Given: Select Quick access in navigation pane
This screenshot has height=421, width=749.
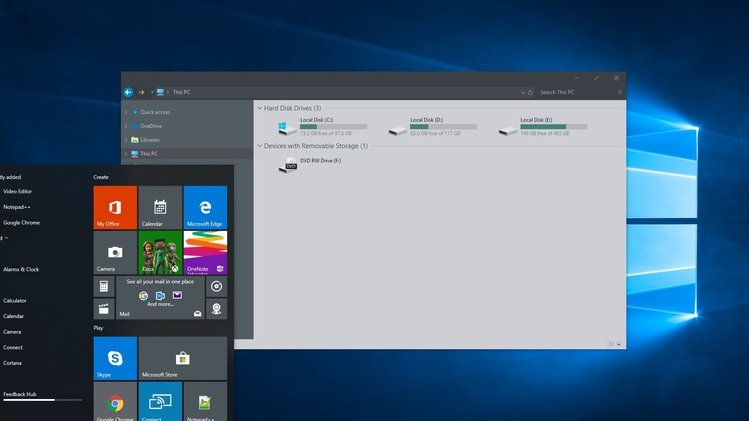Looking at the screenshot, I should pyautogui.click(x=155, y=112).
